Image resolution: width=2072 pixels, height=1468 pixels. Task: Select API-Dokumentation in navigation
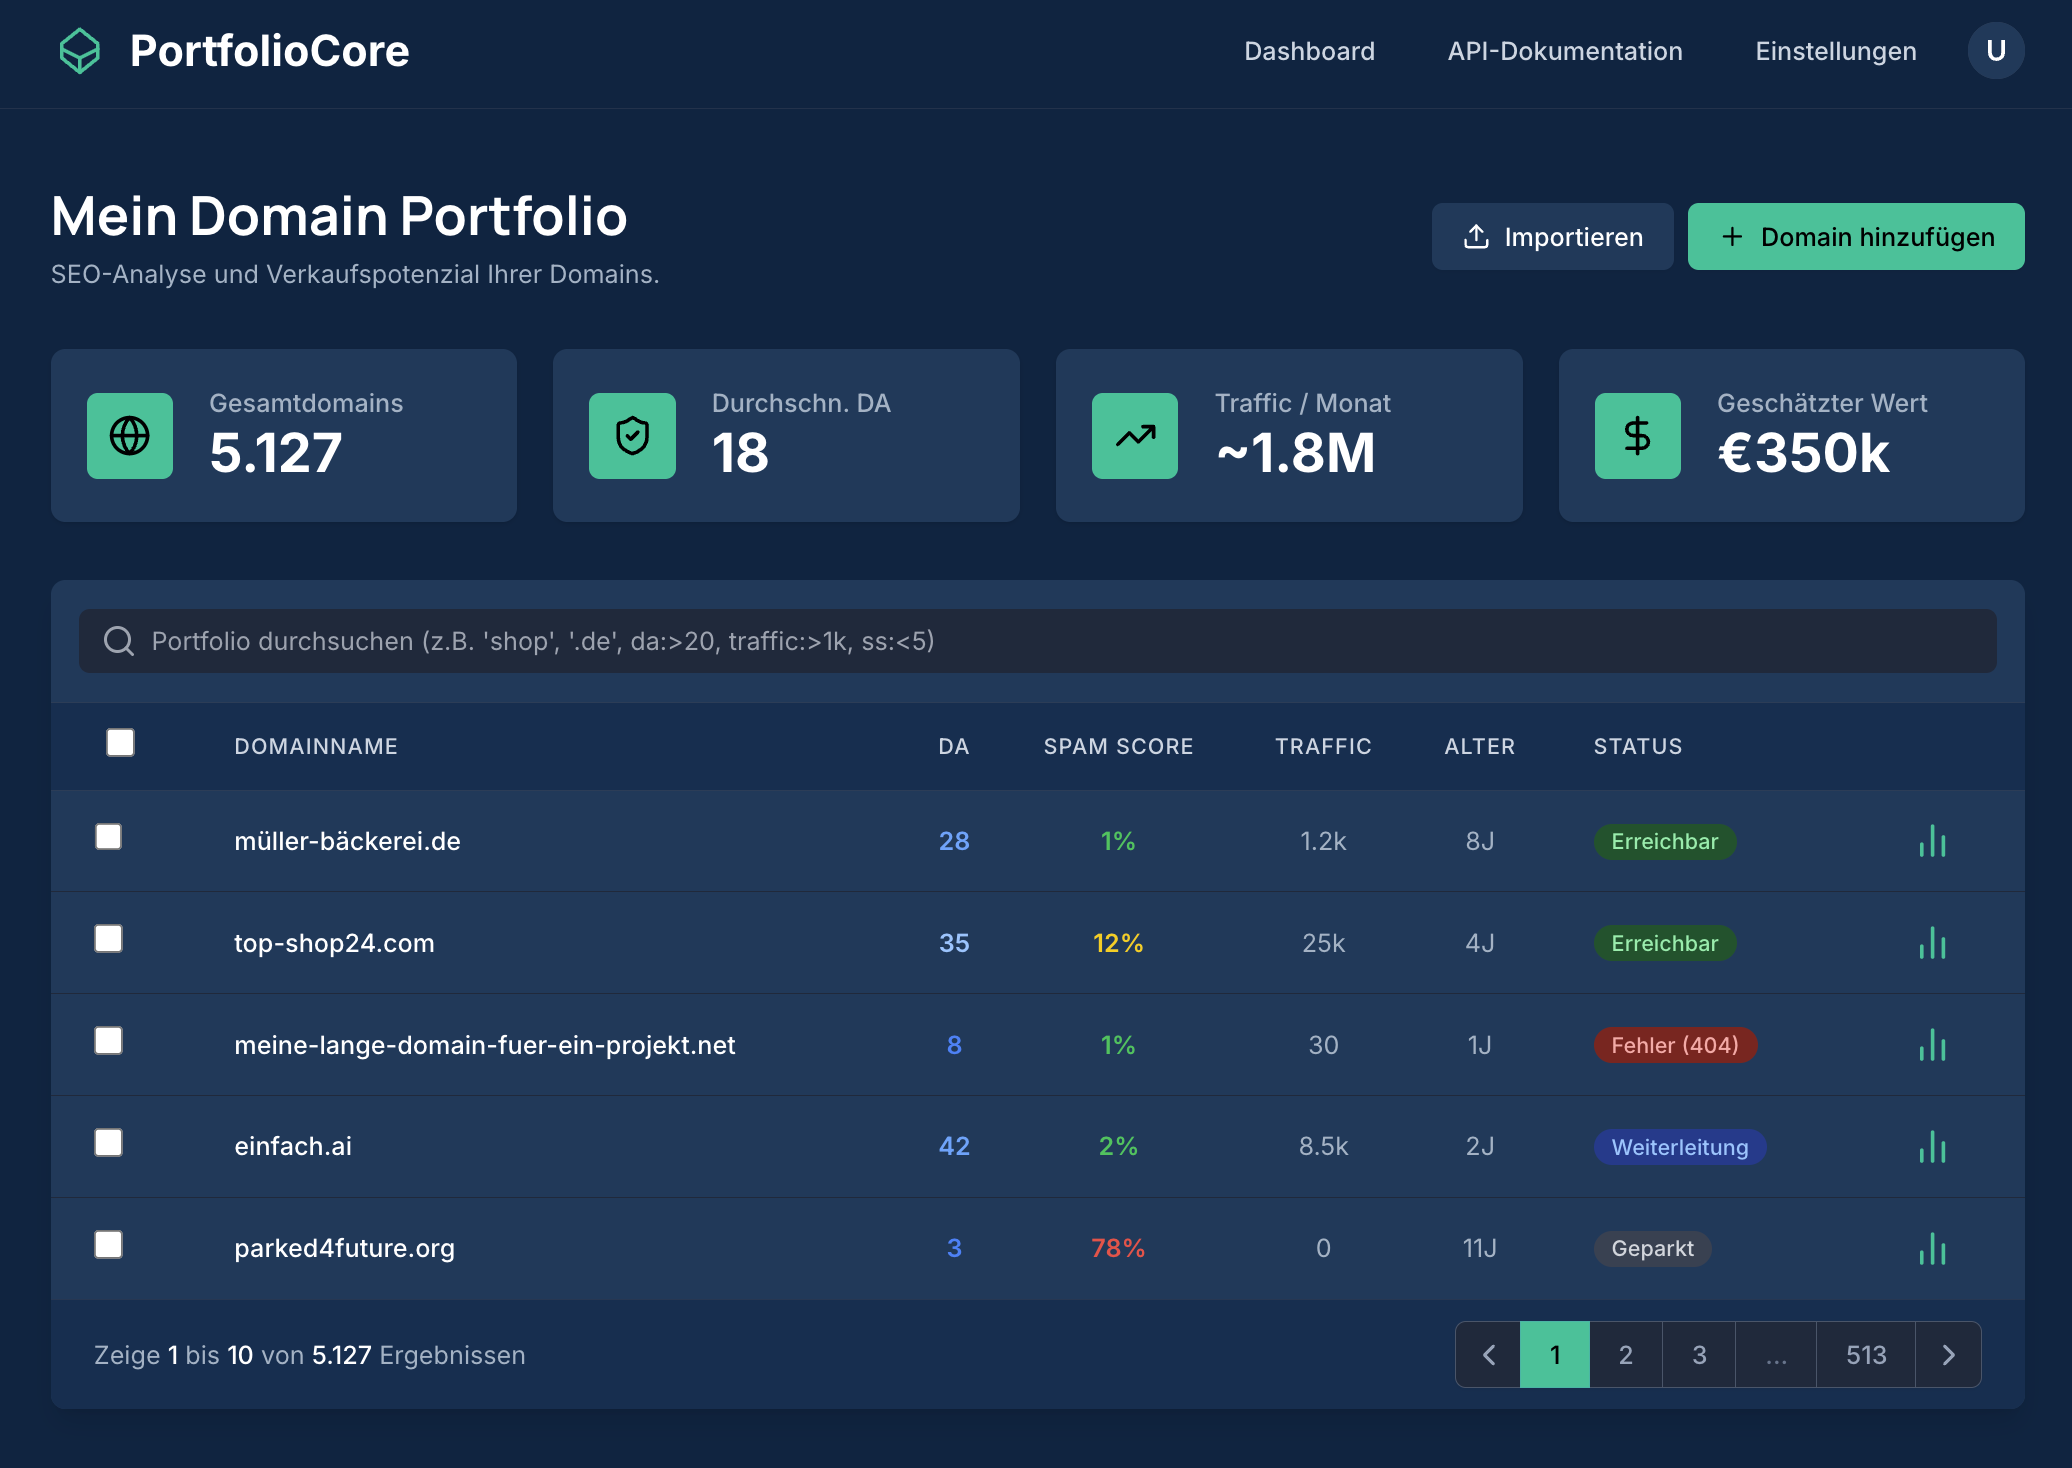click(1565, 51)
